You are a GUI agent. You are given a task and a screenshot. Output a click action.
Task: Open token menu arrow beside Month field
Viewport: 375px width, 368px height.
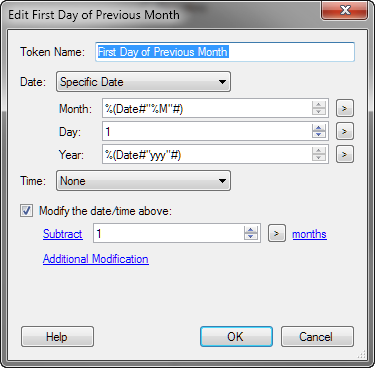pyautogui.click(x=345, y=108)
